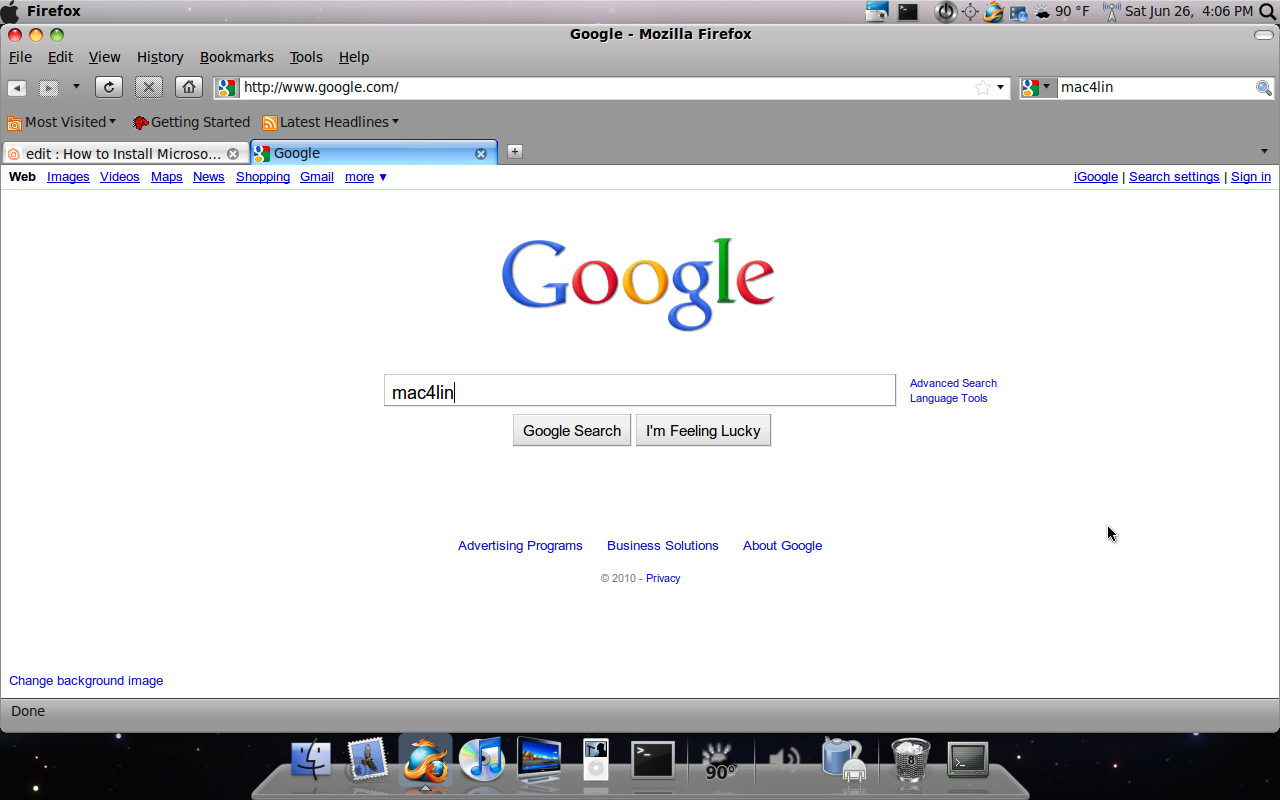Click the search bar magnifier icon
This screenshot has width=1280, height=800.
pos(1264,88)
